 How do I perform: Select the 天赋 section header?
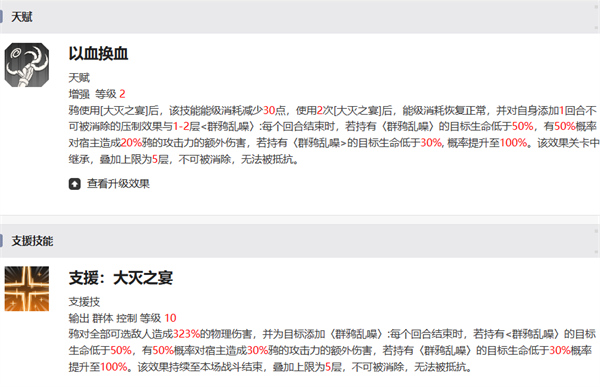[22, 17]
